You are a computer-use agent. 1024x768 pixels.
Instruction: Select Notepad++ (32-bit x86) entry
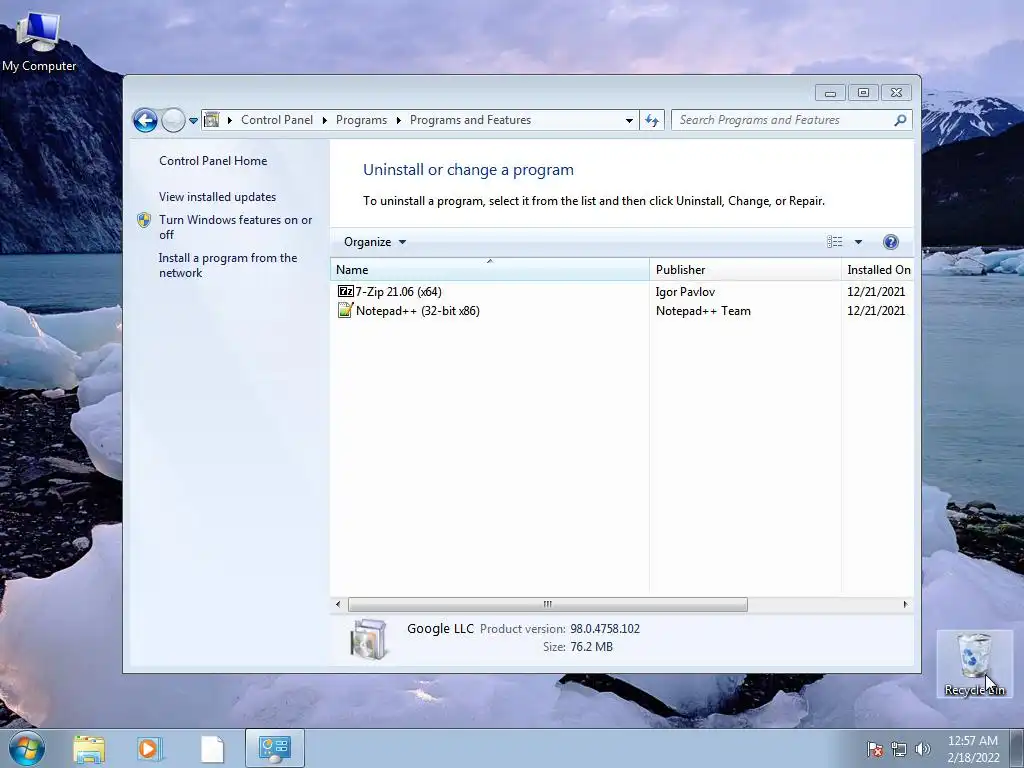click(417, 311)
